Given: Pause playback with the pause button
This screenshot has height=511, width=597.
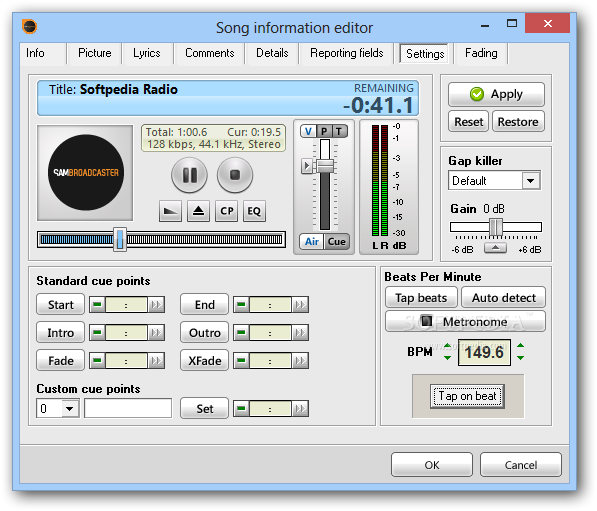Looking at the screenshot, I should click(189, 175).
